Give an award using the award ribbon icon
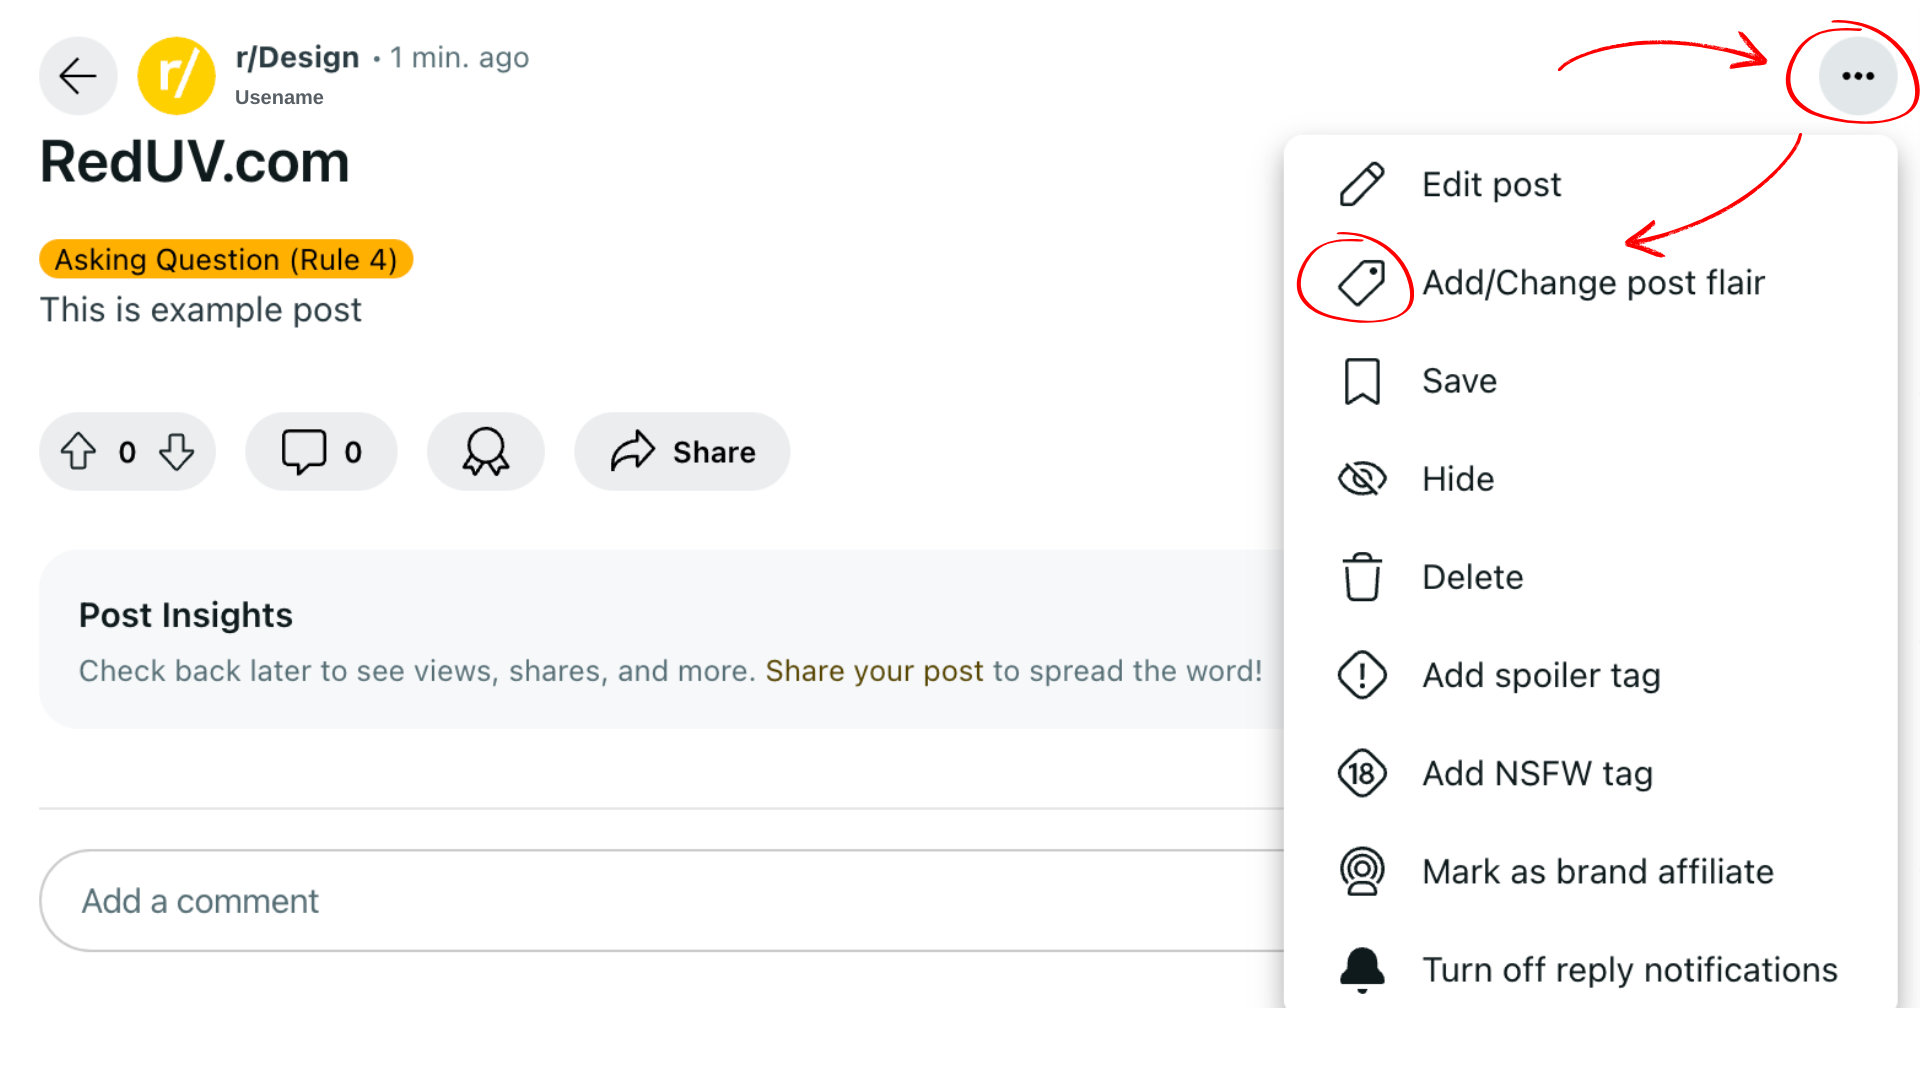Viewport: 1920px width, 1080px height. [x=485, y=451]
